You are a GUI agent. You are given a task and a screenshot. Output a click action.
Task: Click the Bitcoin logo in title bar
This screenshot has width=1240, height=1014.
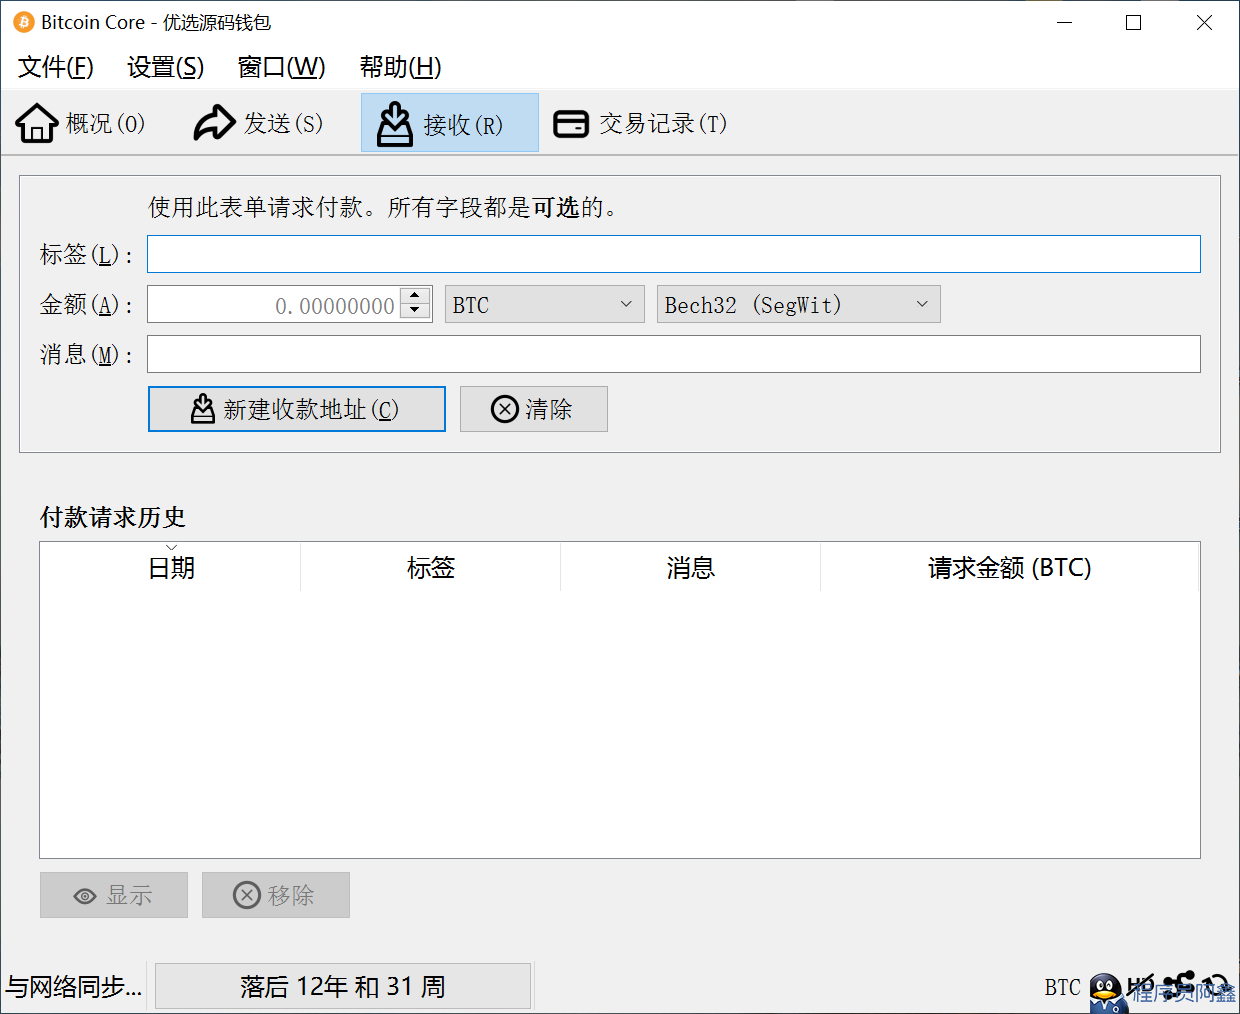[x=24, y=22]
